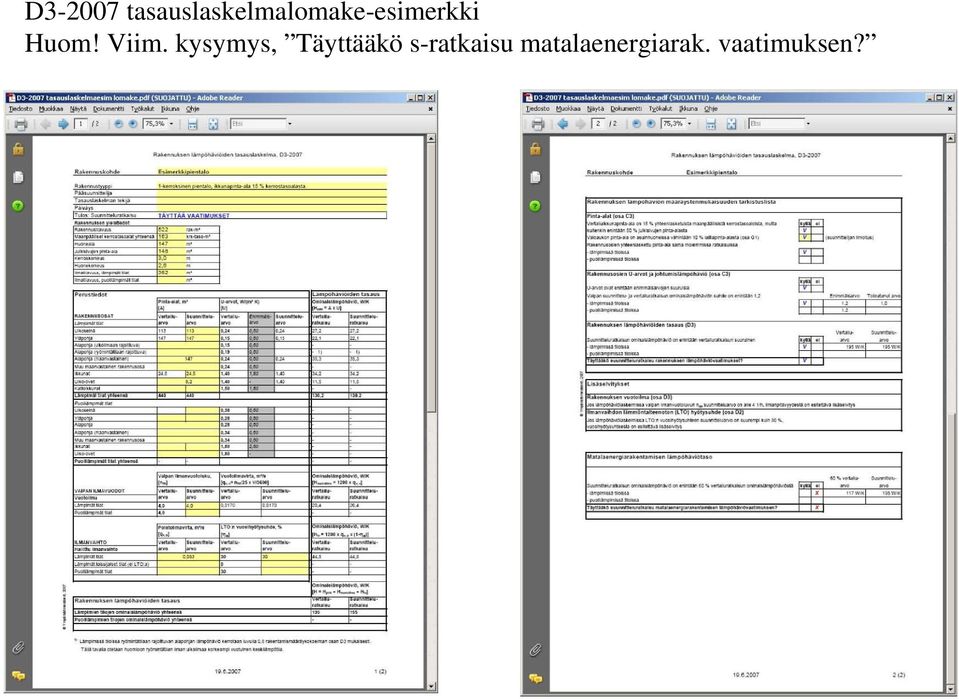This screenshot has height=699, width=959.
Task: Enable scrolling page mode in right window
Action: (x=711, y=124)
